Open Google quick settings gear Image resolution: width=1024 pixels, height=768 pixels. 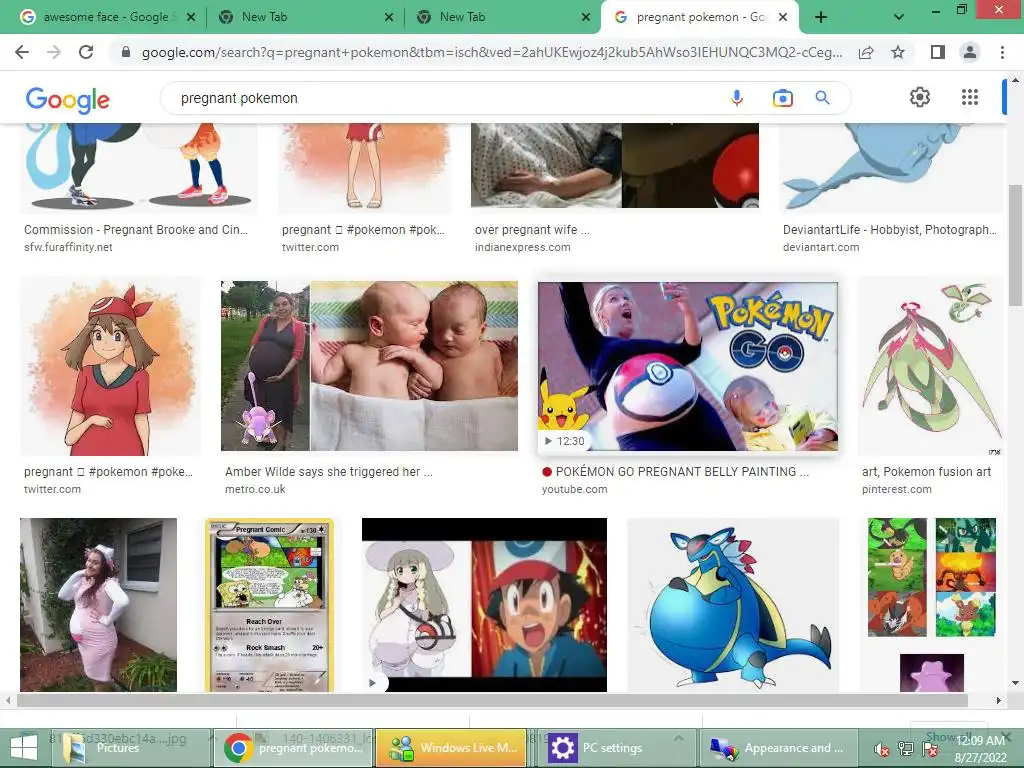(920, 97)
